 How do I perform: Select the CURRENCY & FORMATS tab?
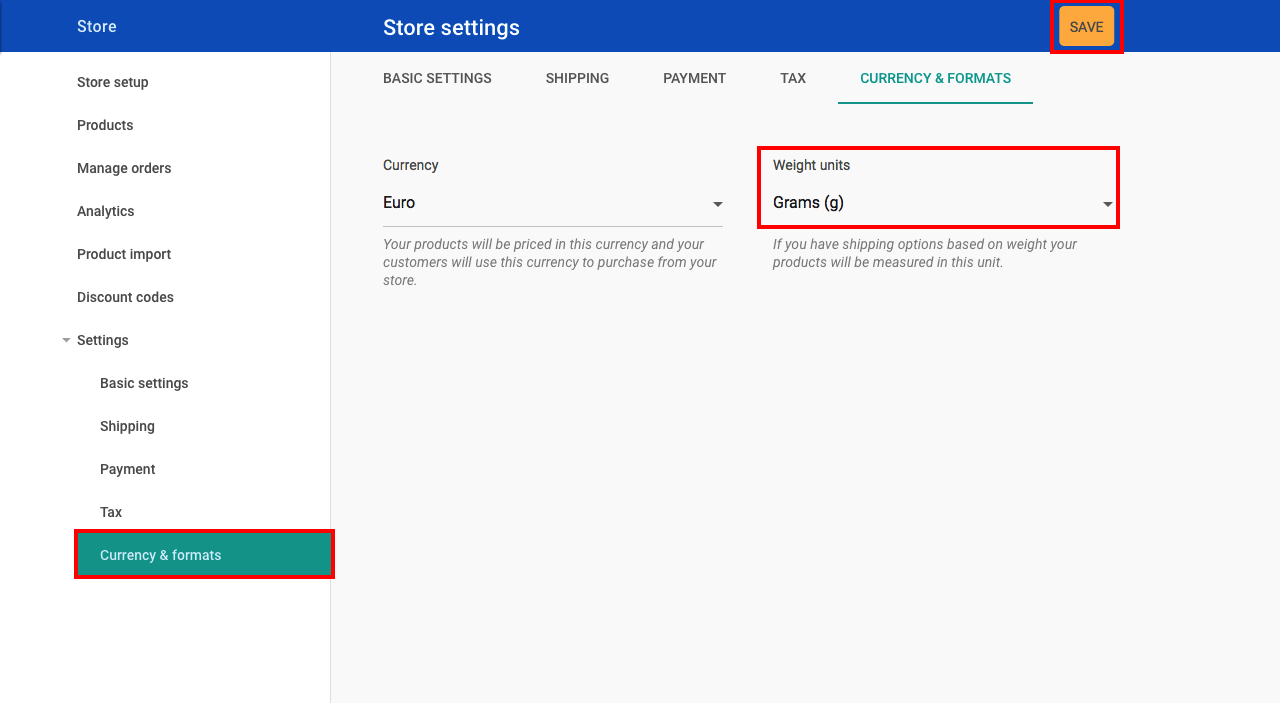point(935,78)
